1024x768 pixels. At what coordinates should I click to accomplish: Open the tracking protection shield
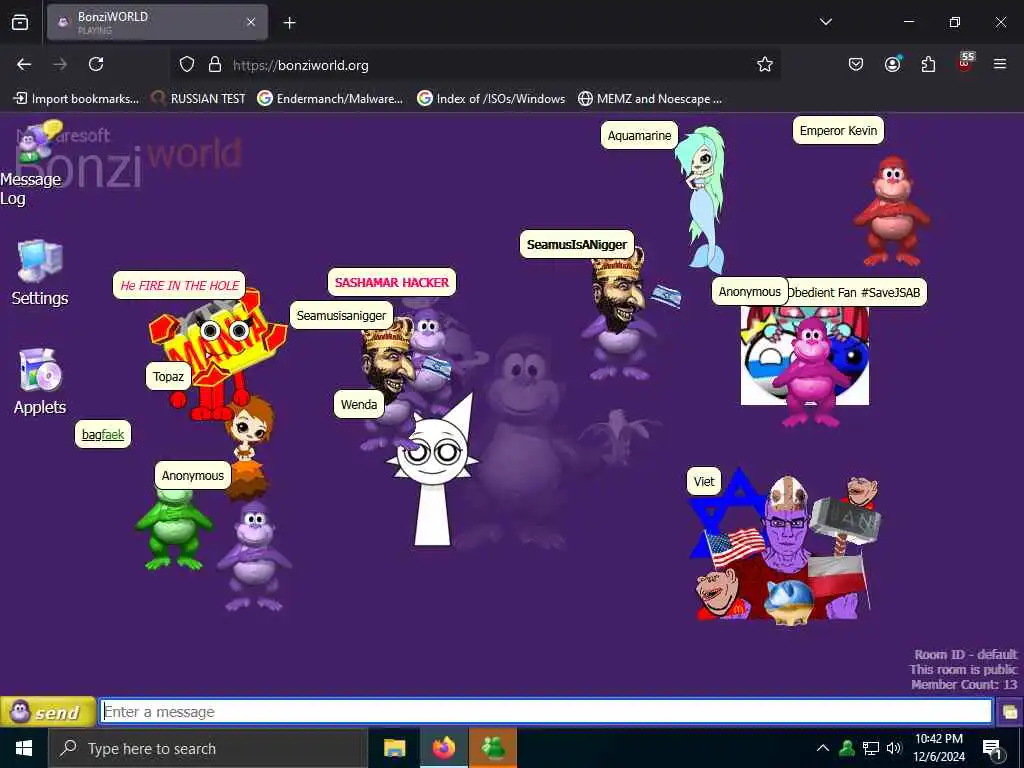187,65
